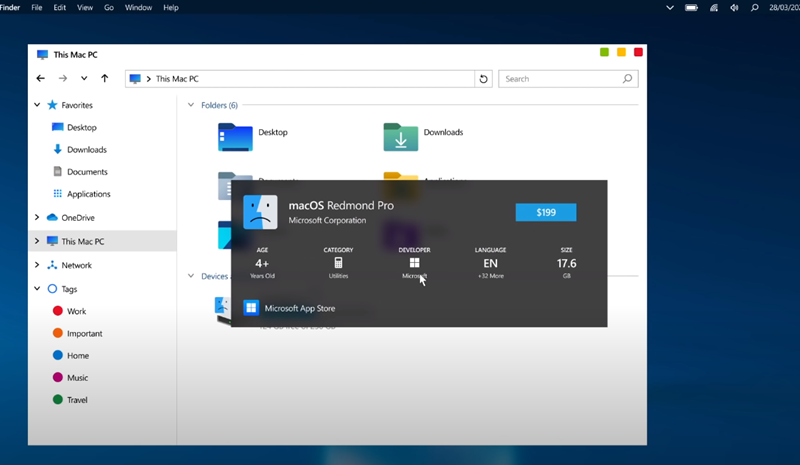This screenshot has width=800, height=465.
Task: Select Applications in the Favorites sidebar
Action: (88, 194)
